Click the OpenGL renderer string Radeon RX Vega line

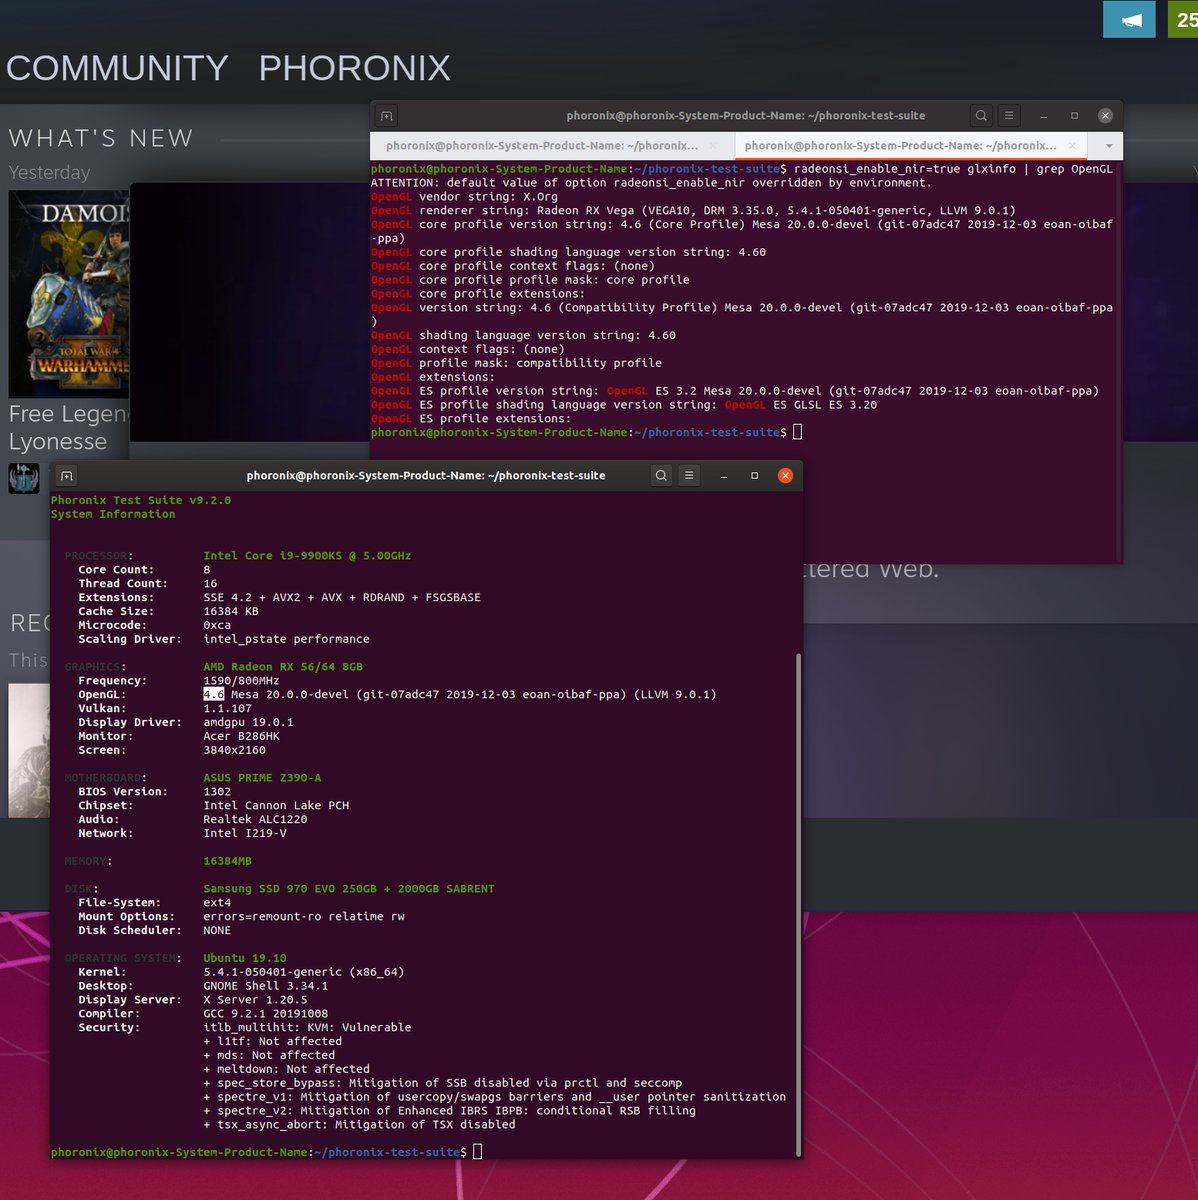[x=693, y=211]
